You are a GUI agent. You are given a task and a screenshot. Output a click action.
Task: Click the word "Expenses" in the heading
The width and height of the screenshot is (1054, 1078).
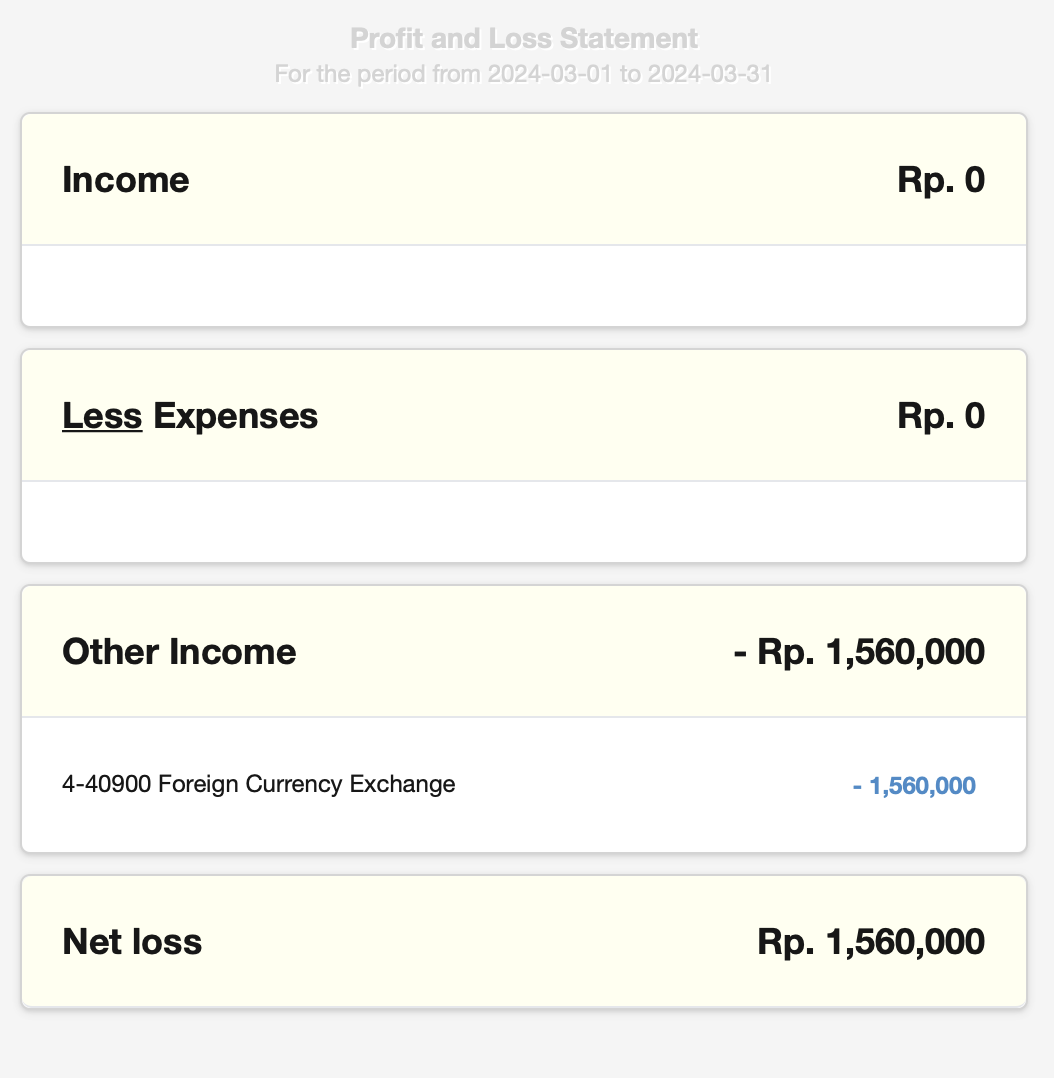236,416
